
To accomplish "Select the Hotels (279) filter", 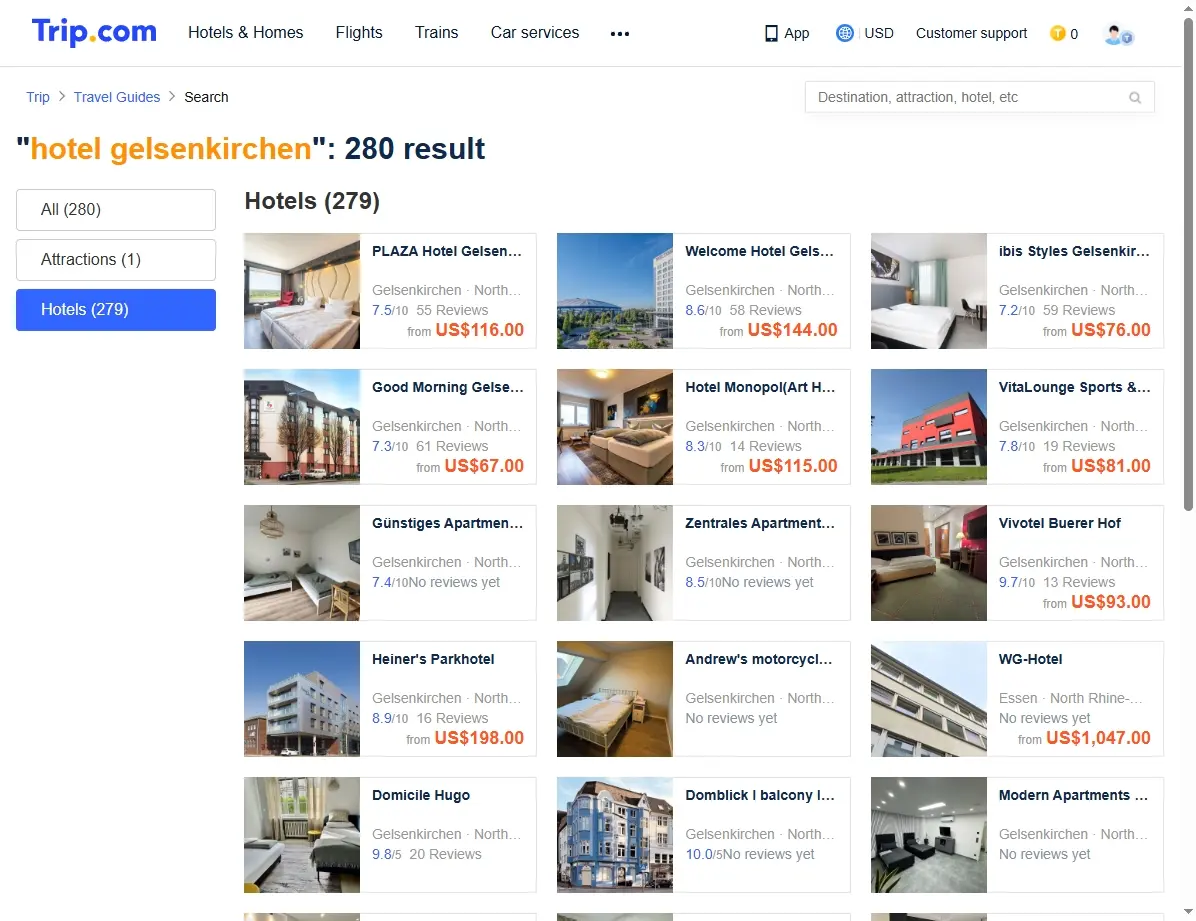I will coord(116,310).
